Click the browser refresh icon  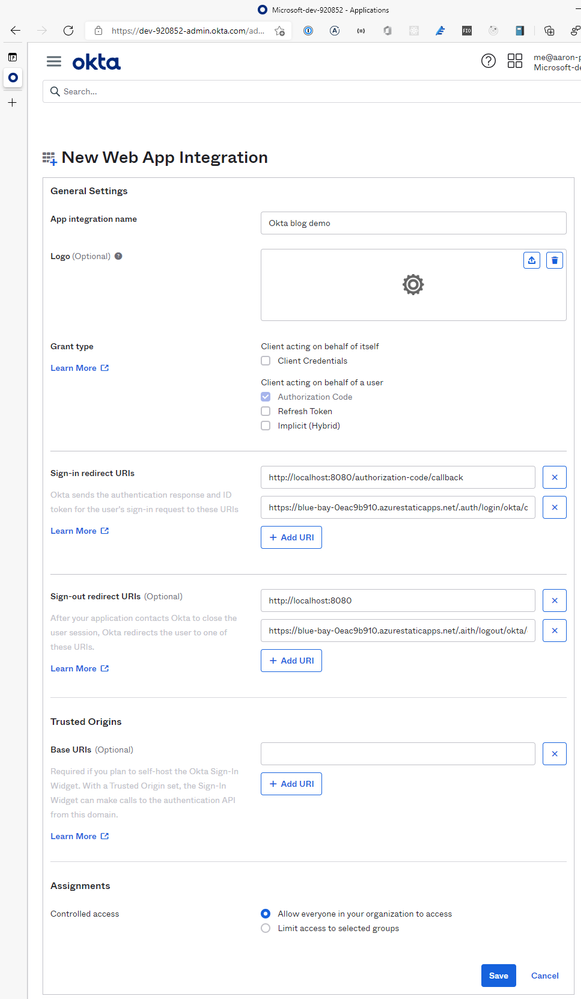pos(68,30)
